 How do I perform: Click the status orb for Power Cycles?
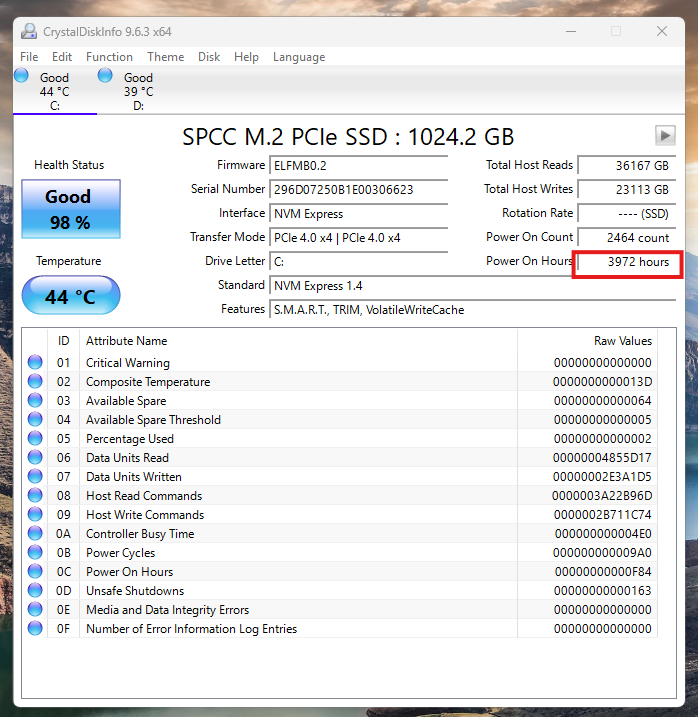[35, 552]
